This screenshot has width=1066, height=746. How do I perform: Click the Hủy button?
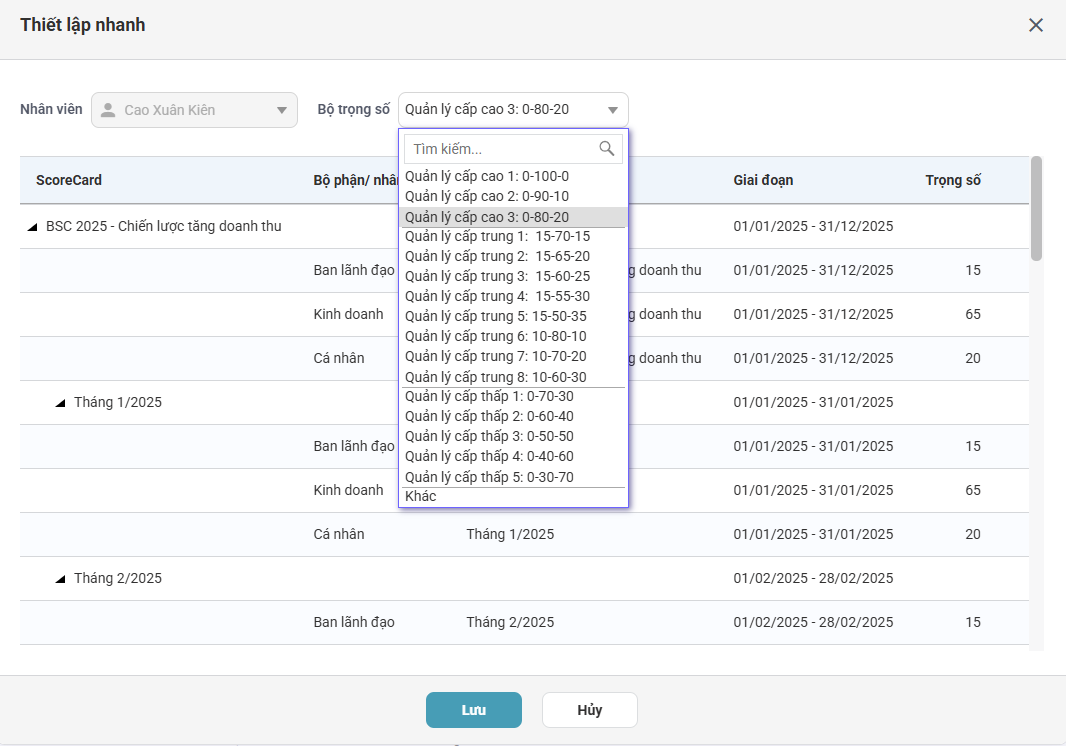tap(589, 710)
